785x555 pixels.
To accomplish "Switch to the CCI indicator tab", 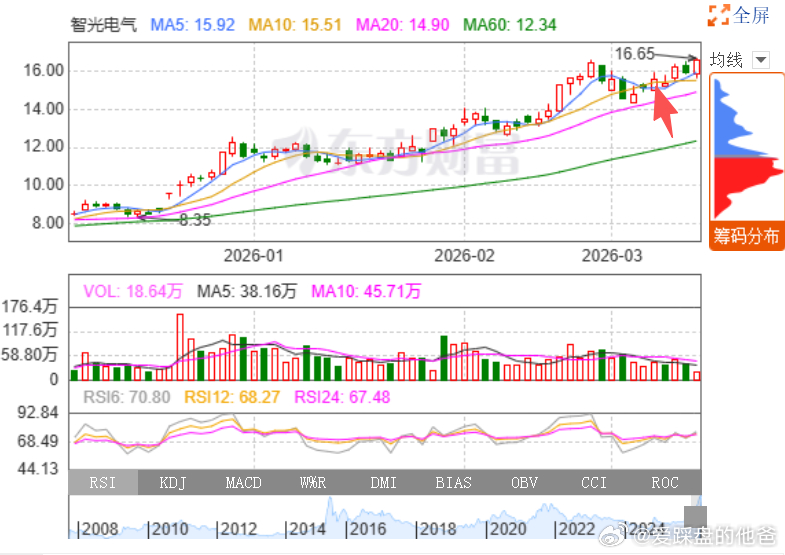I will (x=594, y=482).
